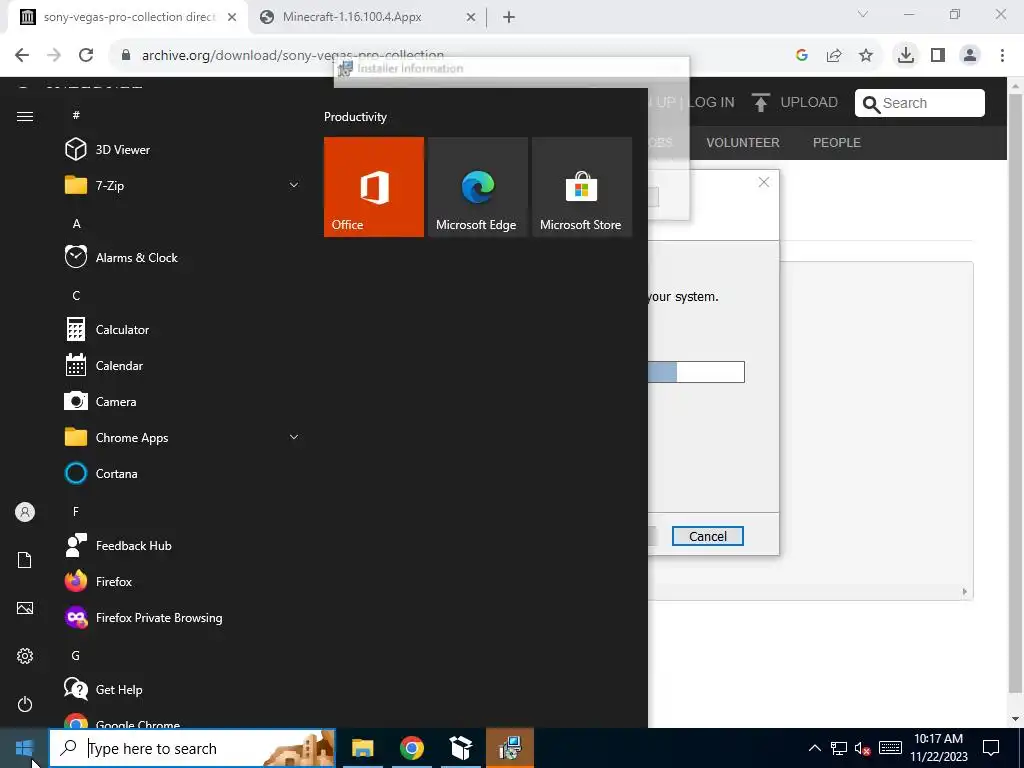This screenshot has width=1024, height=768.
Task: Open the package app icon on taskbar
Action: pyautogui.click(x=461, y=748)
